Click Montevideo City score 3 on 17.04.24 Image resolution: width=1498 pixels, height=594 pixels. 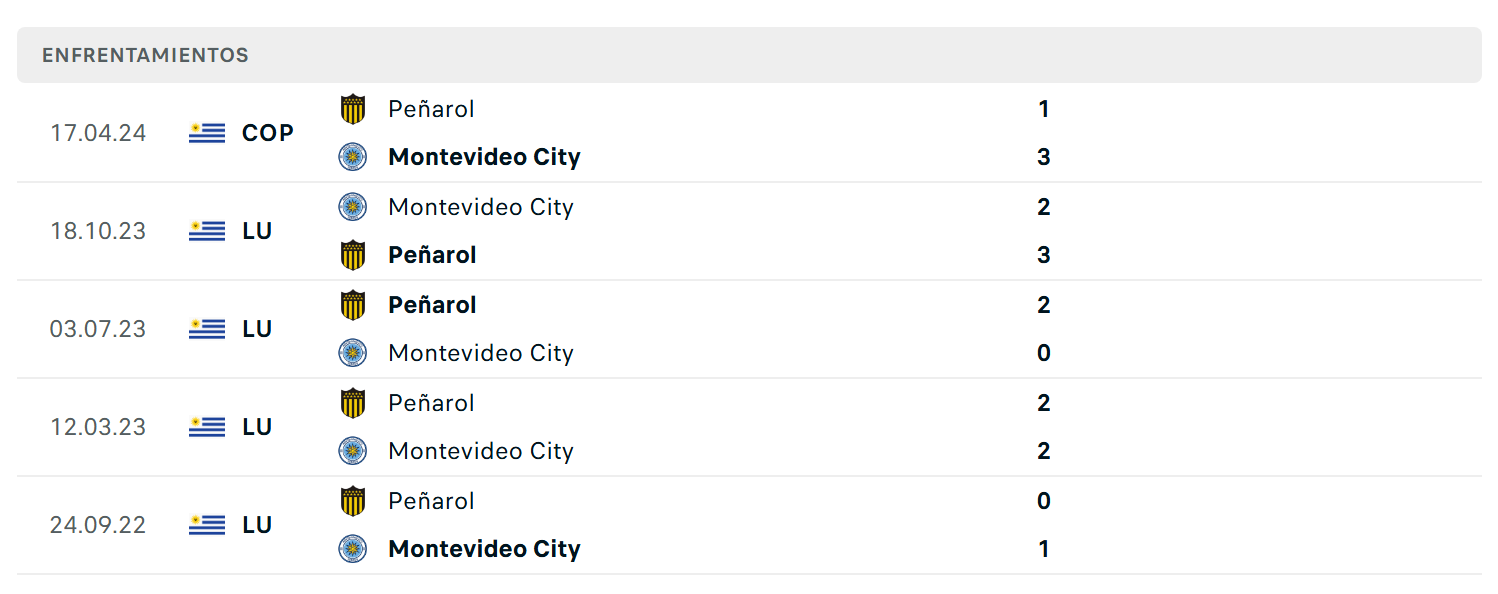pyautogui.click(x=1044, y=157)
